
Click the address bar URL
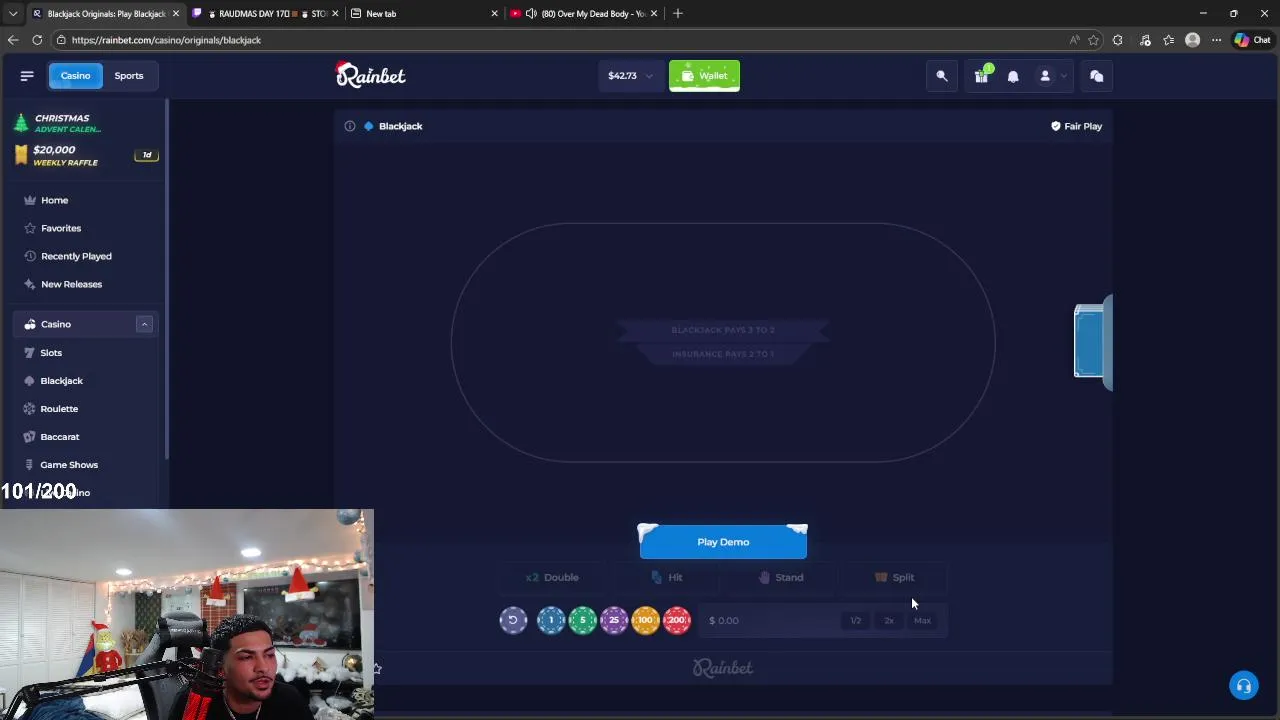pos(166,40)
